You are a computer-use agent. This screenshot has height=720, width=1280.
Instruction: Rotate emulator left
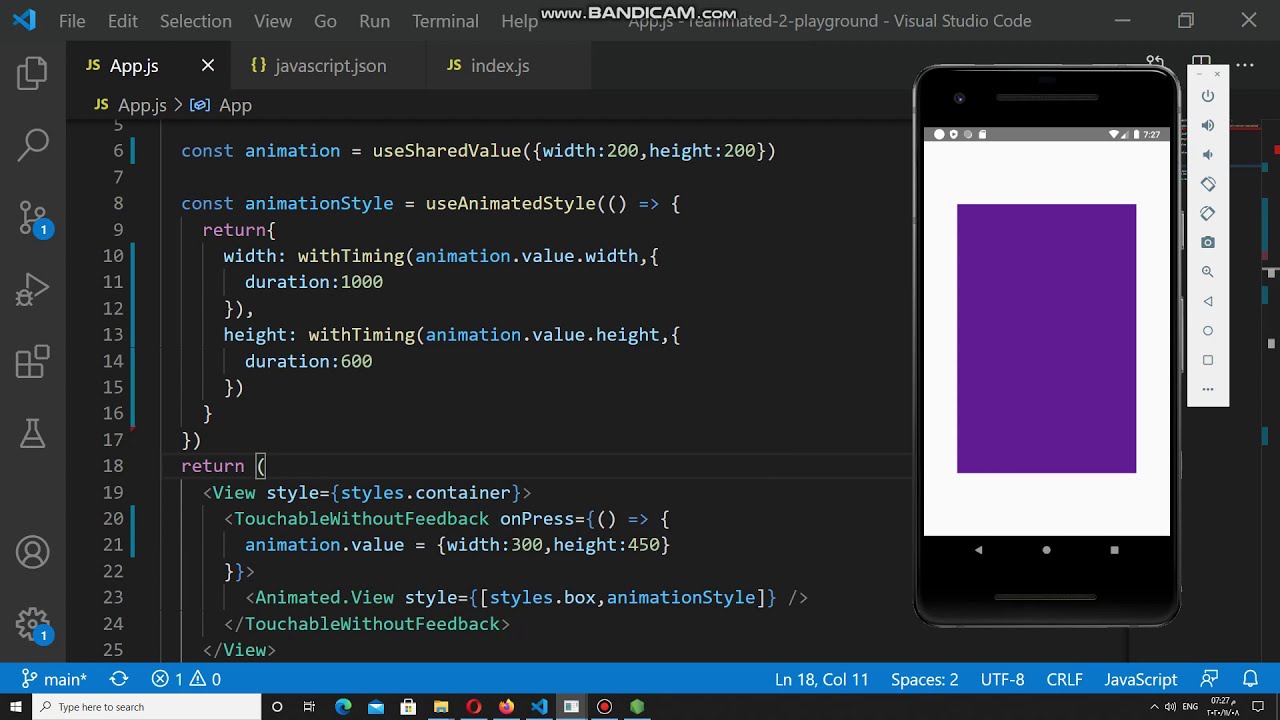click(1208, 184)
